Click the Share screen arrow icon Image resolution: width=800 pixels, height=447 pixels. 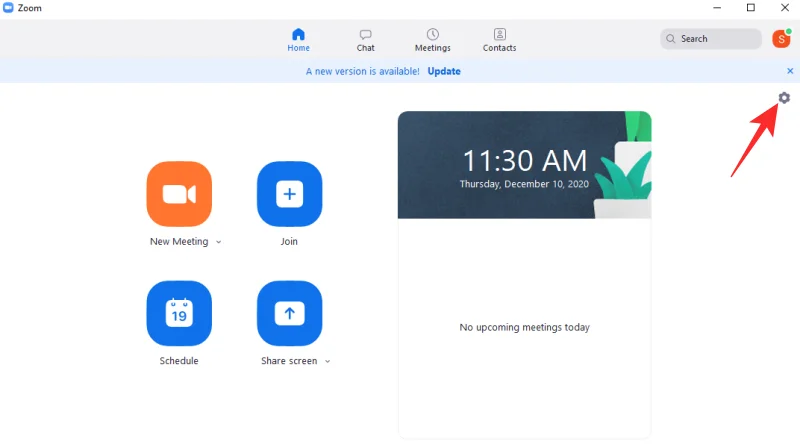click(x=289, y=313)
